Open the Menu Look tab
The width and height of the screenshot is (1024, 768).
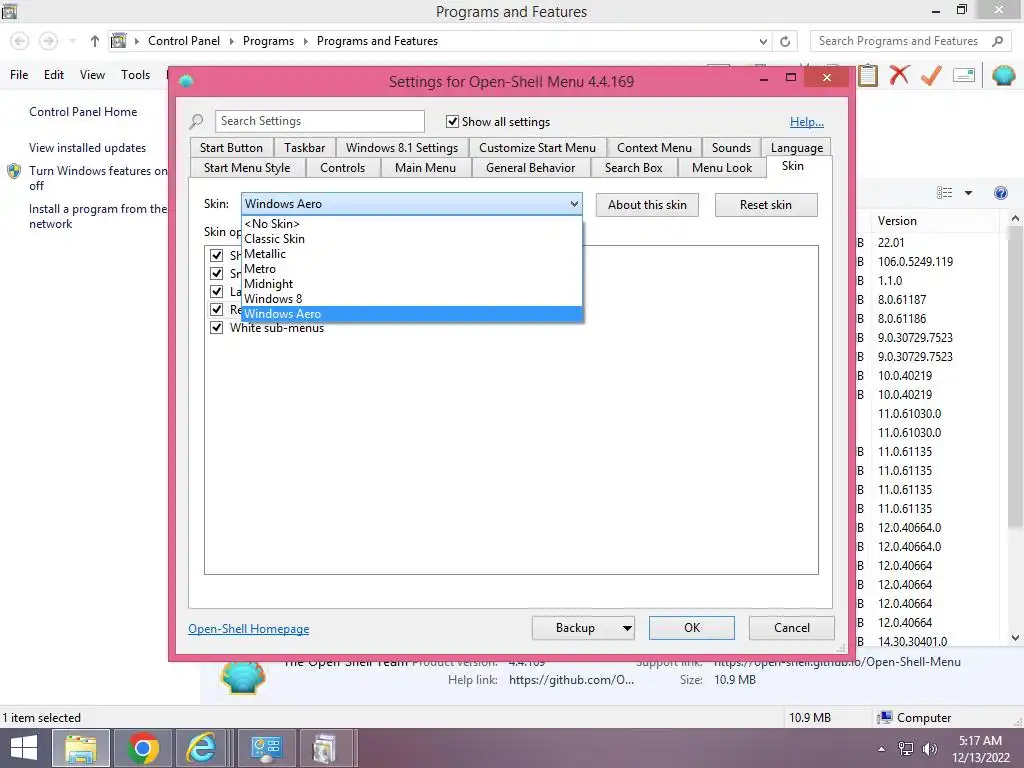722,168
